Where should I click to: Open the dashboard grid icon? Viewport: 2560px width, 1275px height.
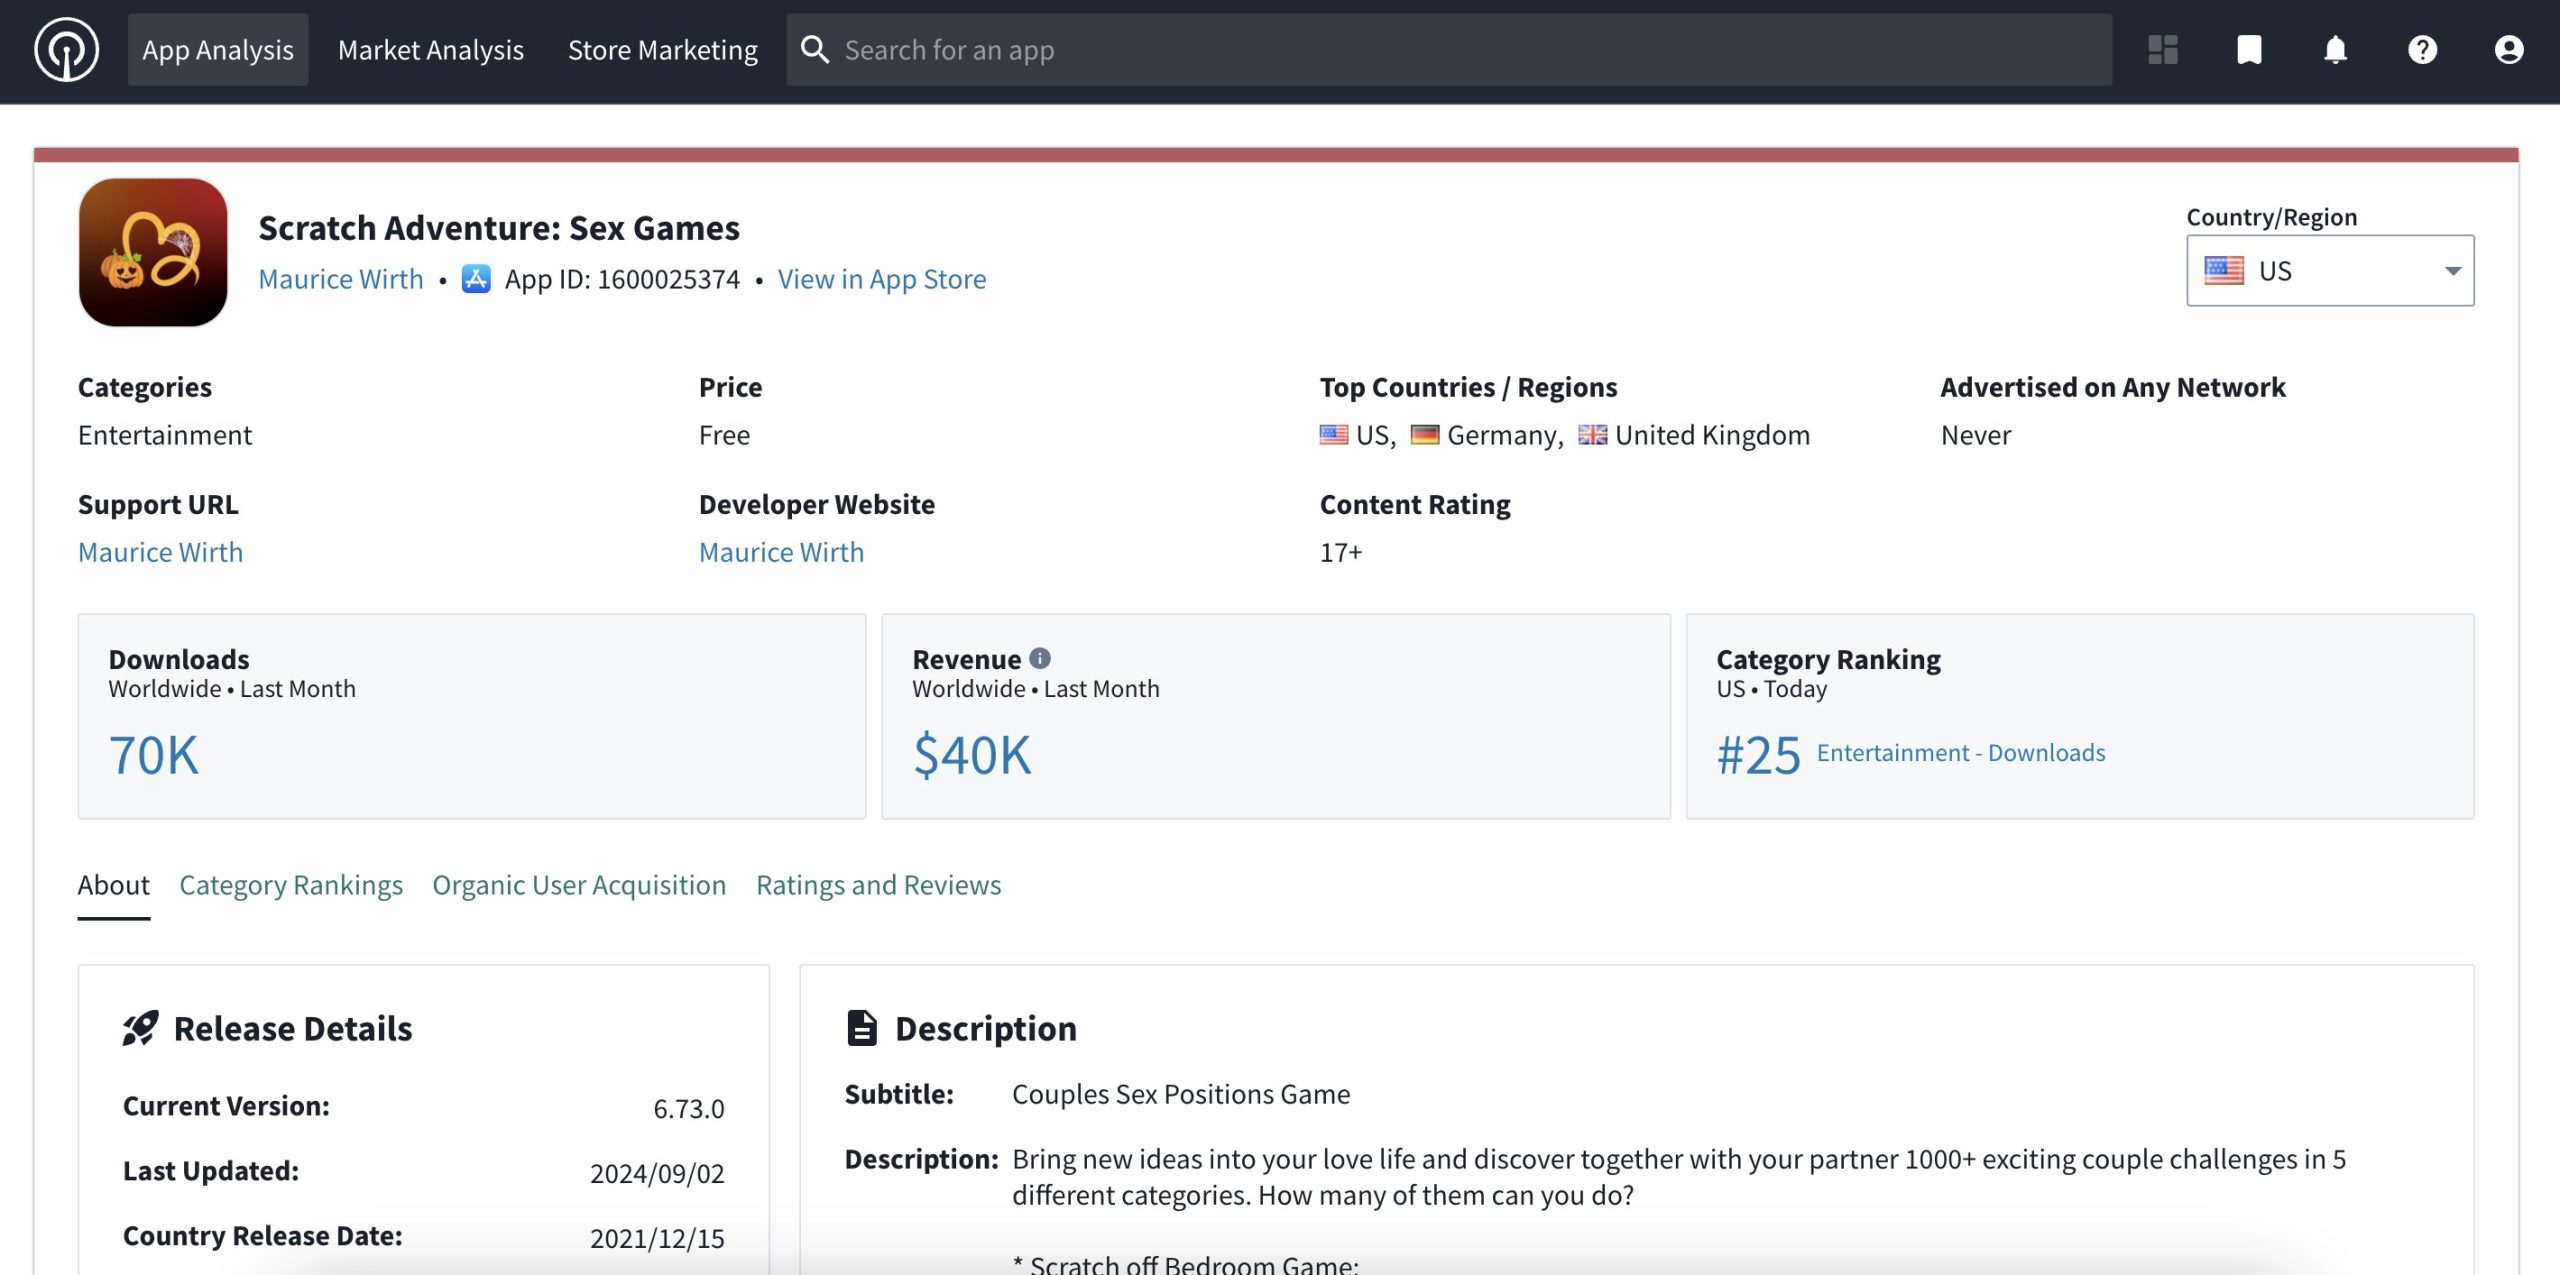[2162, 50]
